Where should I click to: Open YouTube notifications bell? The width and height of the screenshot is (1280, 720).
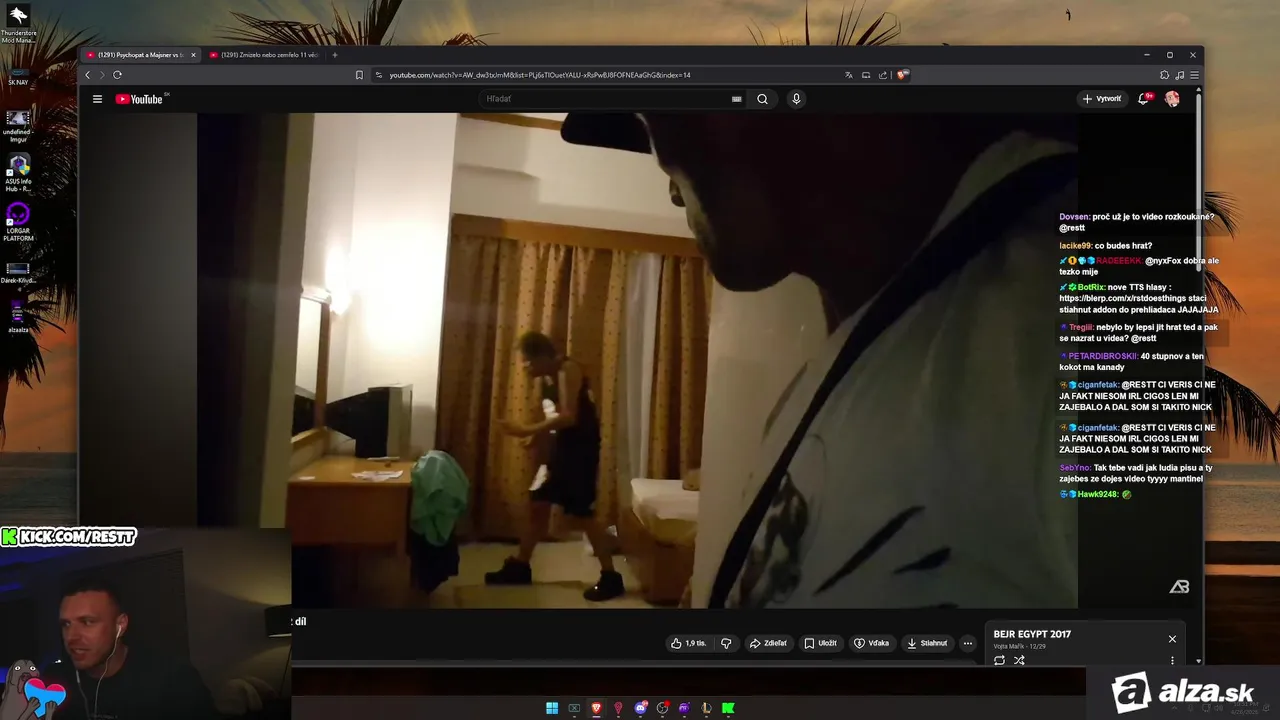(1144, 99)
